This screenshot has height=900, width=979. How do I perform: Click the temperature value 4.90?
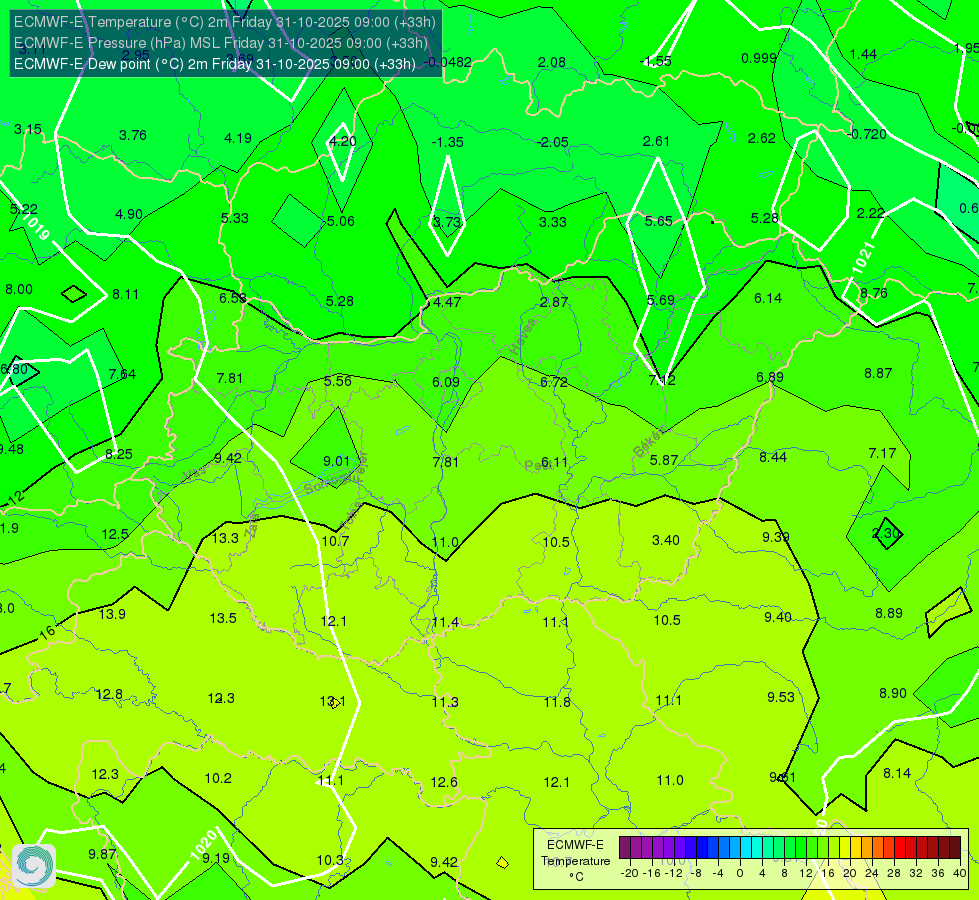click(129, 214)
